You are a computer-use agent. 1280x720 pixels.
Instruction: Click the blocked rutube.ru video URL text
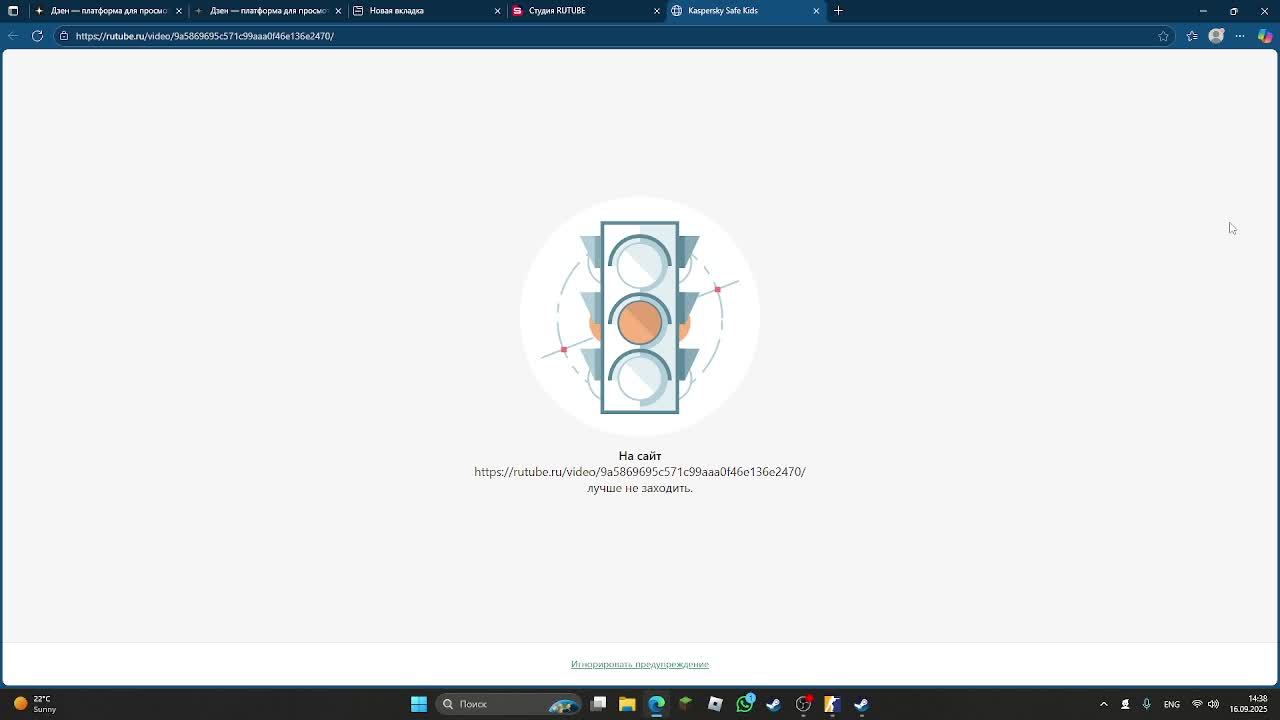640,472
